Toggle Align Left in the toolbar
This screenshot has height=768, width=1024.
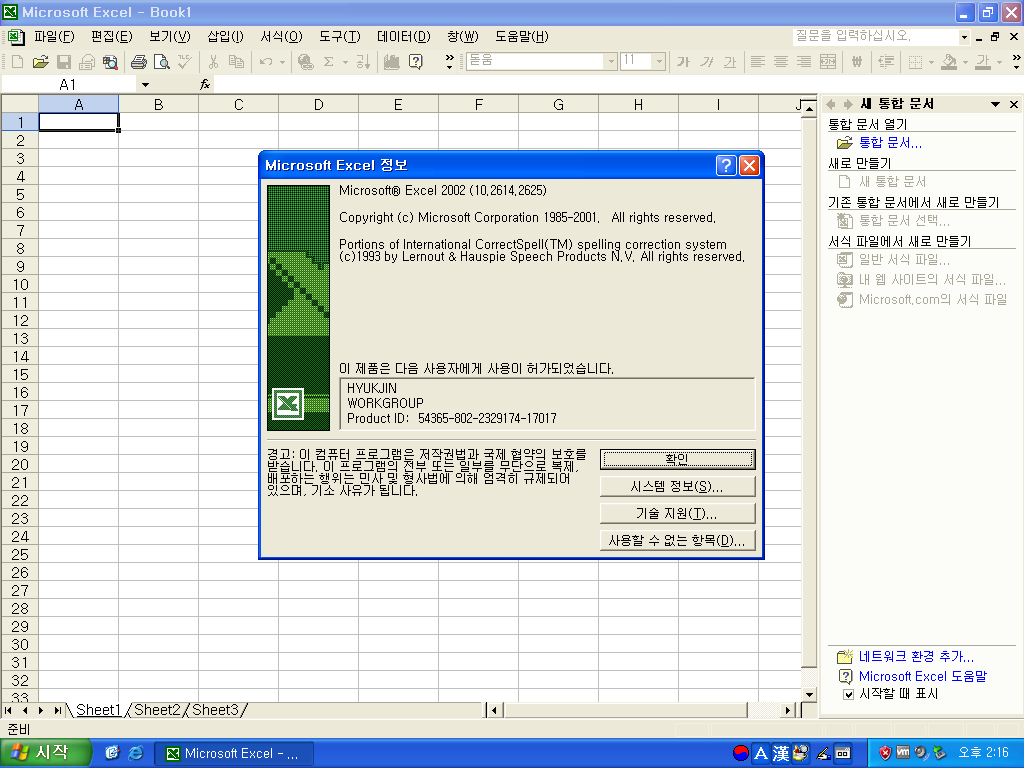tap(758, 62)
